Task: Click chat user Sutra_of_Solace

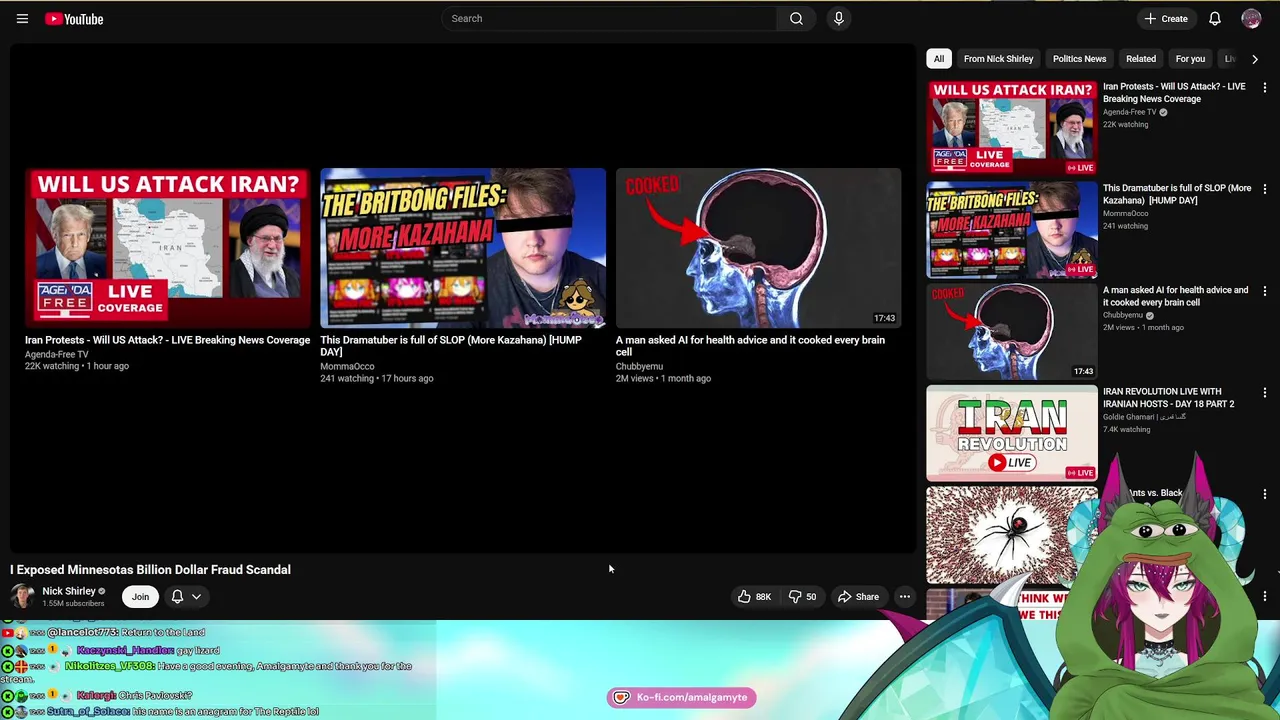Action: click(x=87, y=711)
